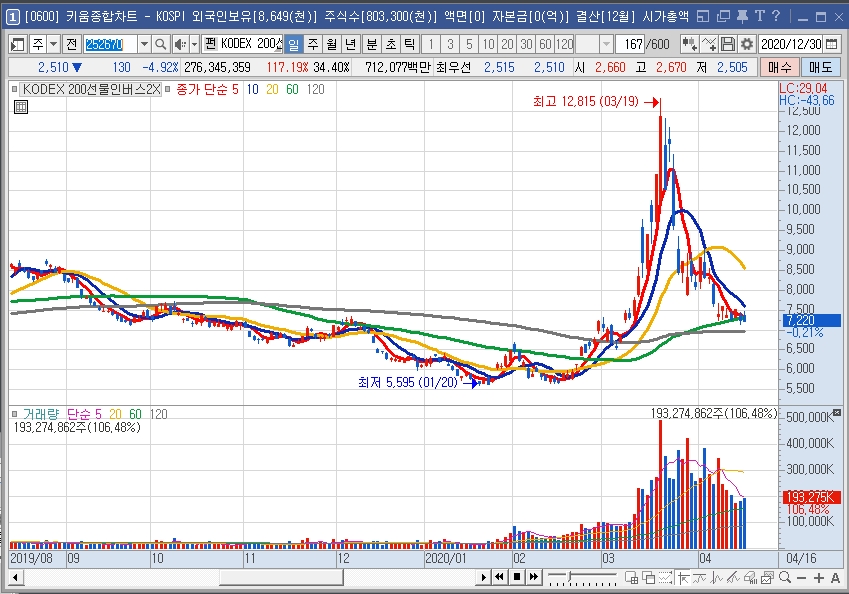849x594 pixels.
Task: Click the eraser tool icon at bottom
Action: tap(750, 578)
